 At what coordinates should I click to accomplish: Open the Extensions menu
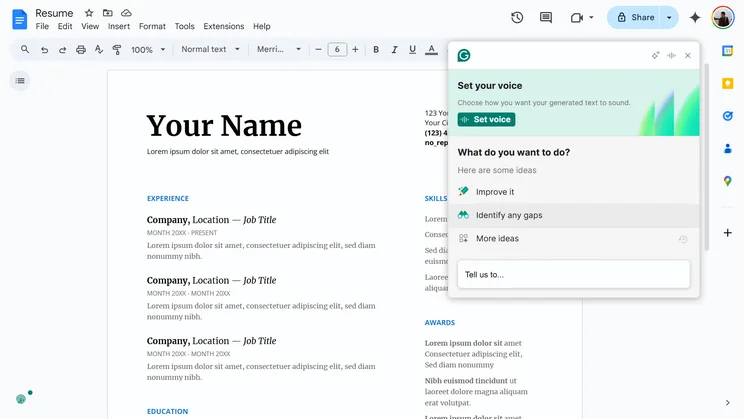pyautogui.click(x=223, y=27)
